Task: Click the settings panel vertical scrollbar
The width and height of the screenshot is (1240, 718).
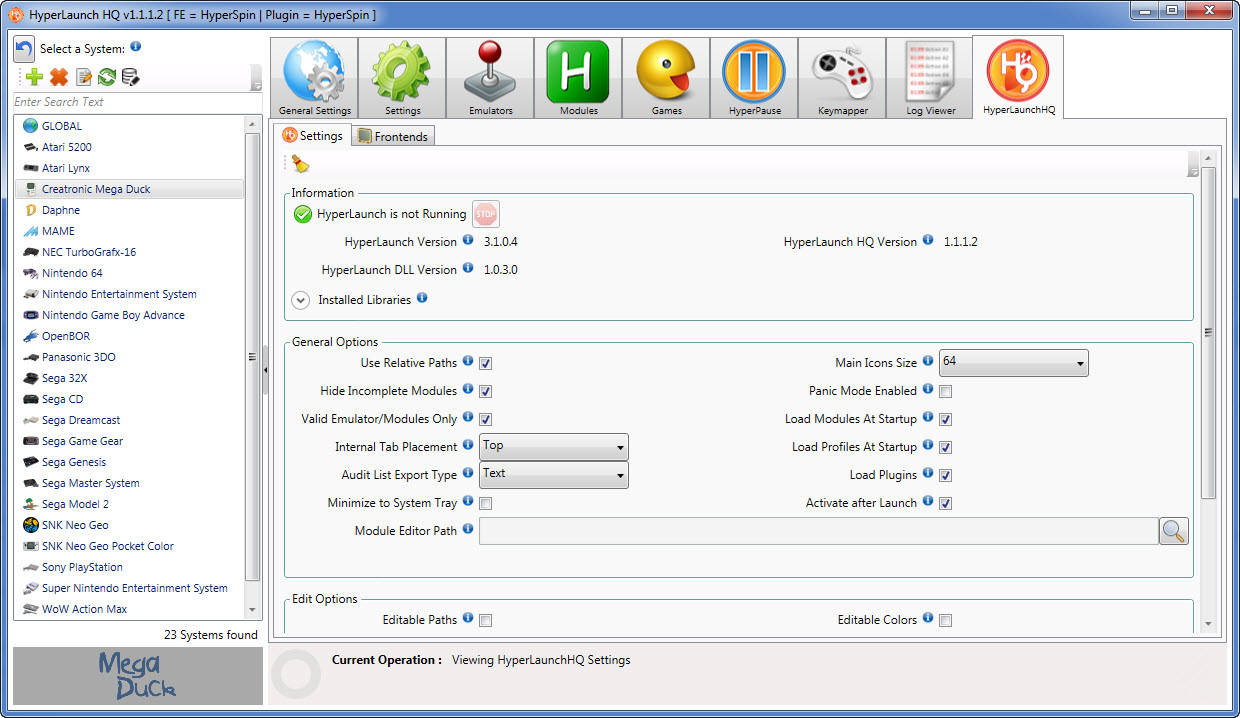Action: click(x=1208, y=333)
